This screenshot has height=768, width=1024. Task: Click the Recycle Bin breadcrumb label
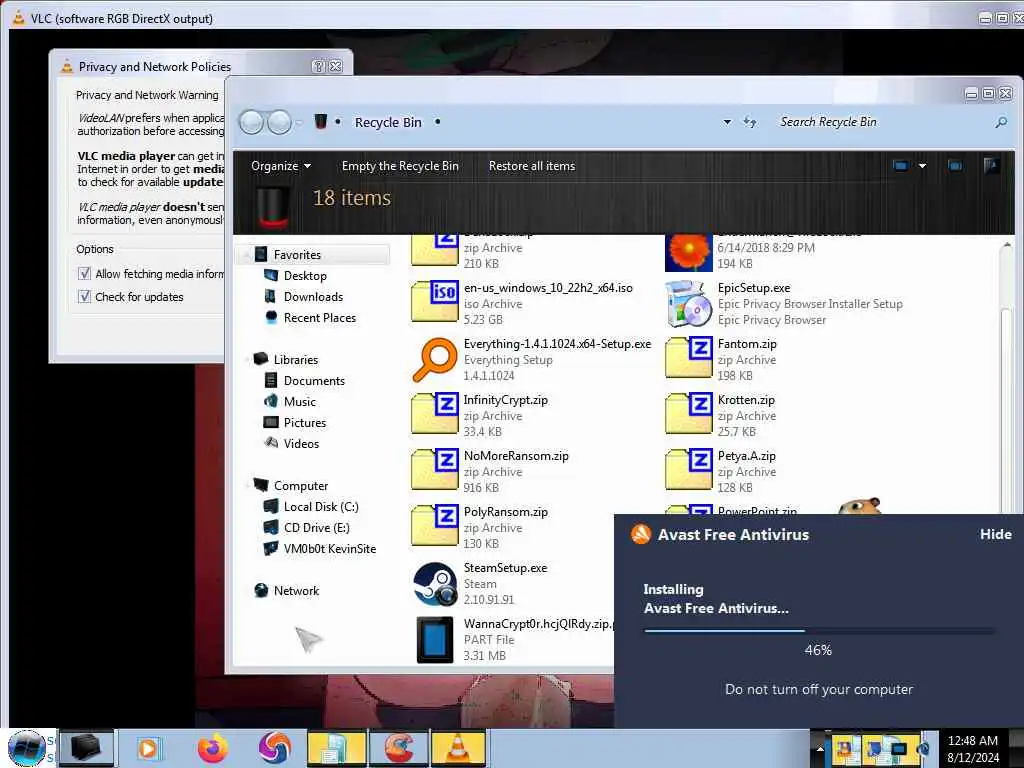pos(388,122)
